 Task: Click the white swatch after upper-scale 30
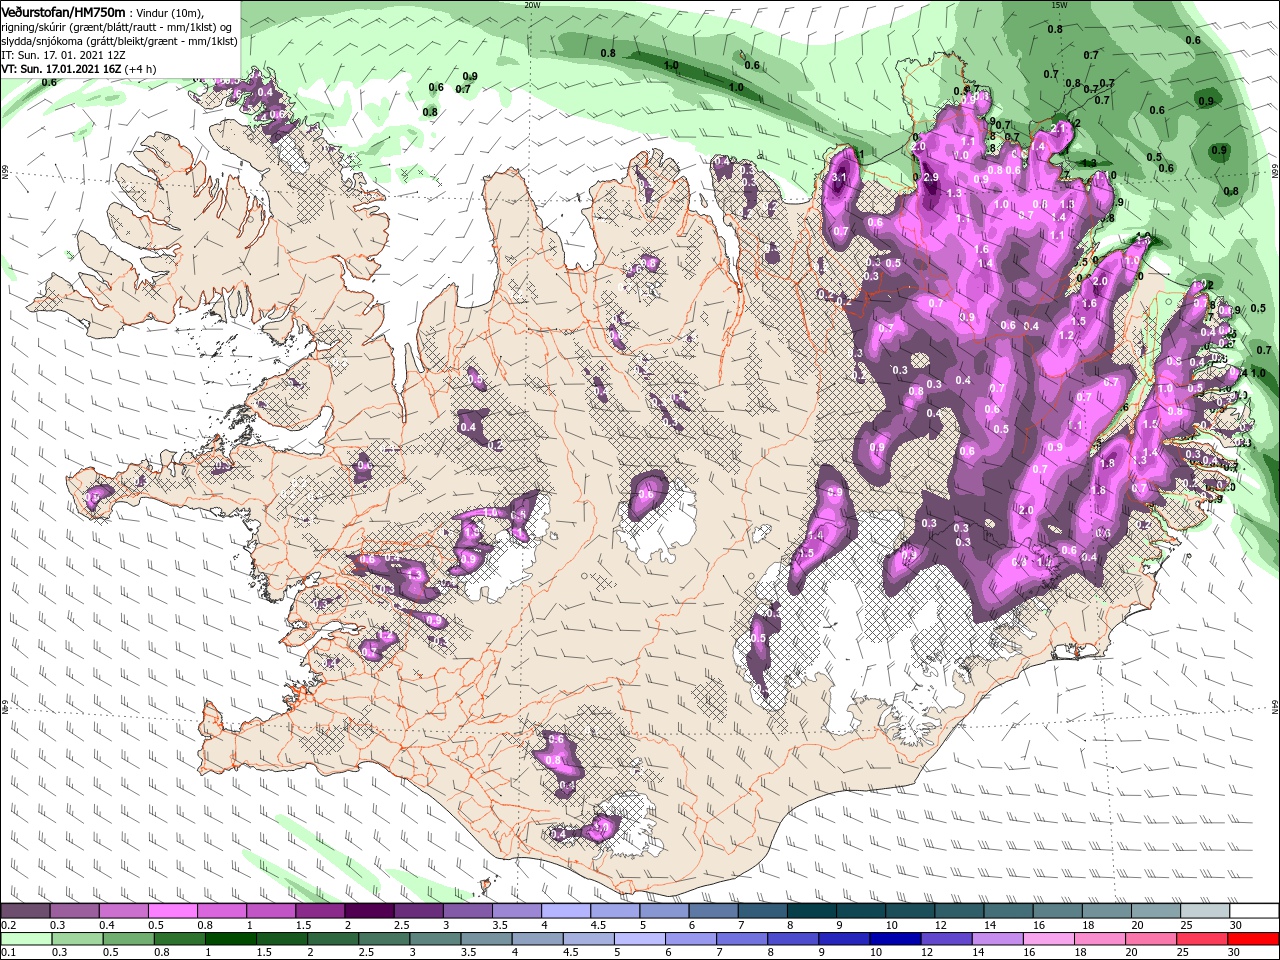click(x=1253, y=910)
